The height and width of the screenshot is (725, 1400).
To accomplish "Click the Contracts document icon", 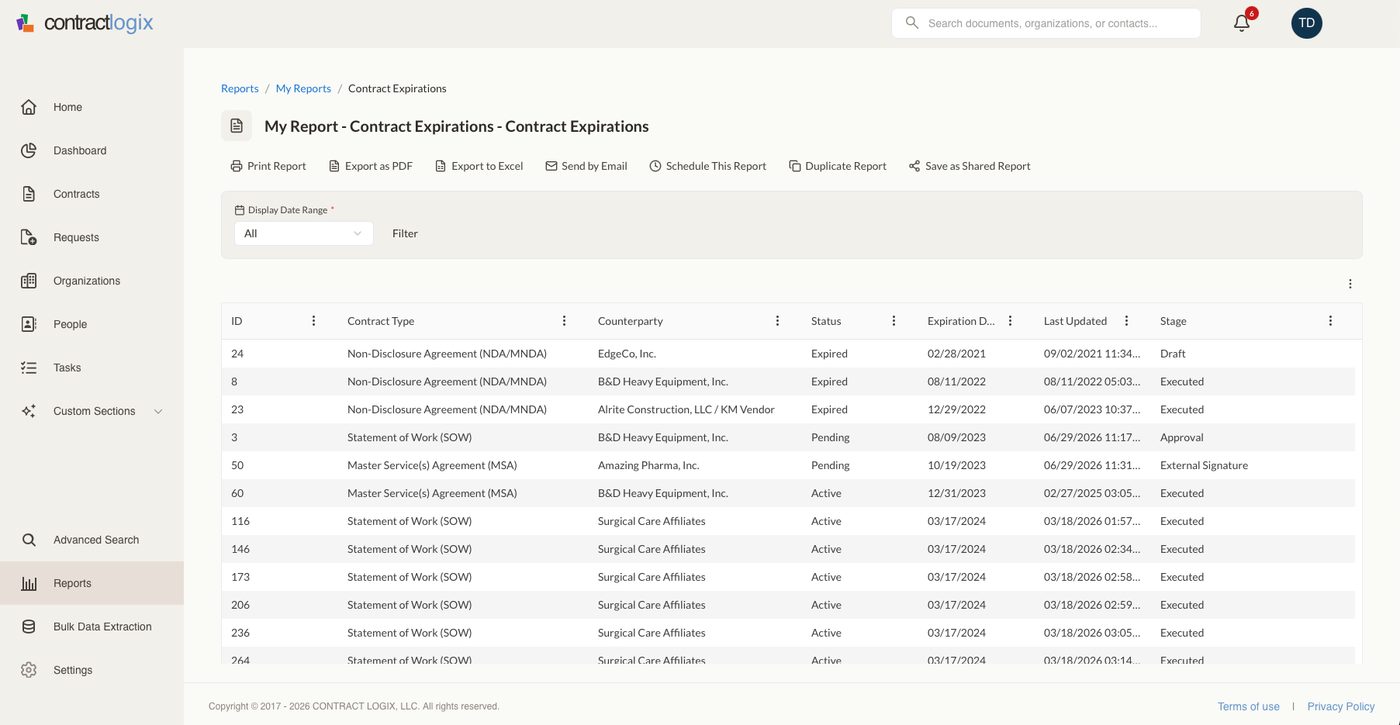I will (29, 194).
